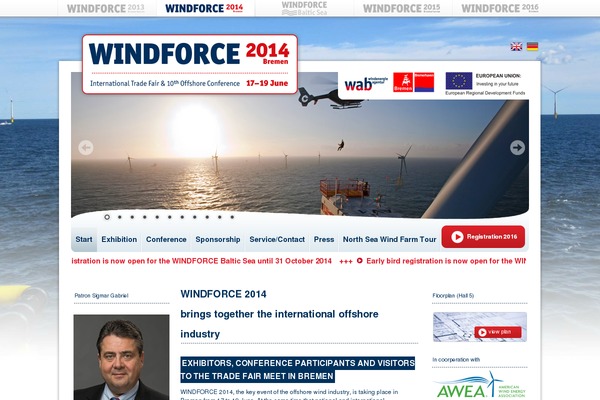Select the second slideshow dot
Viewport: 600px width, 400px height.
[120, 217]
